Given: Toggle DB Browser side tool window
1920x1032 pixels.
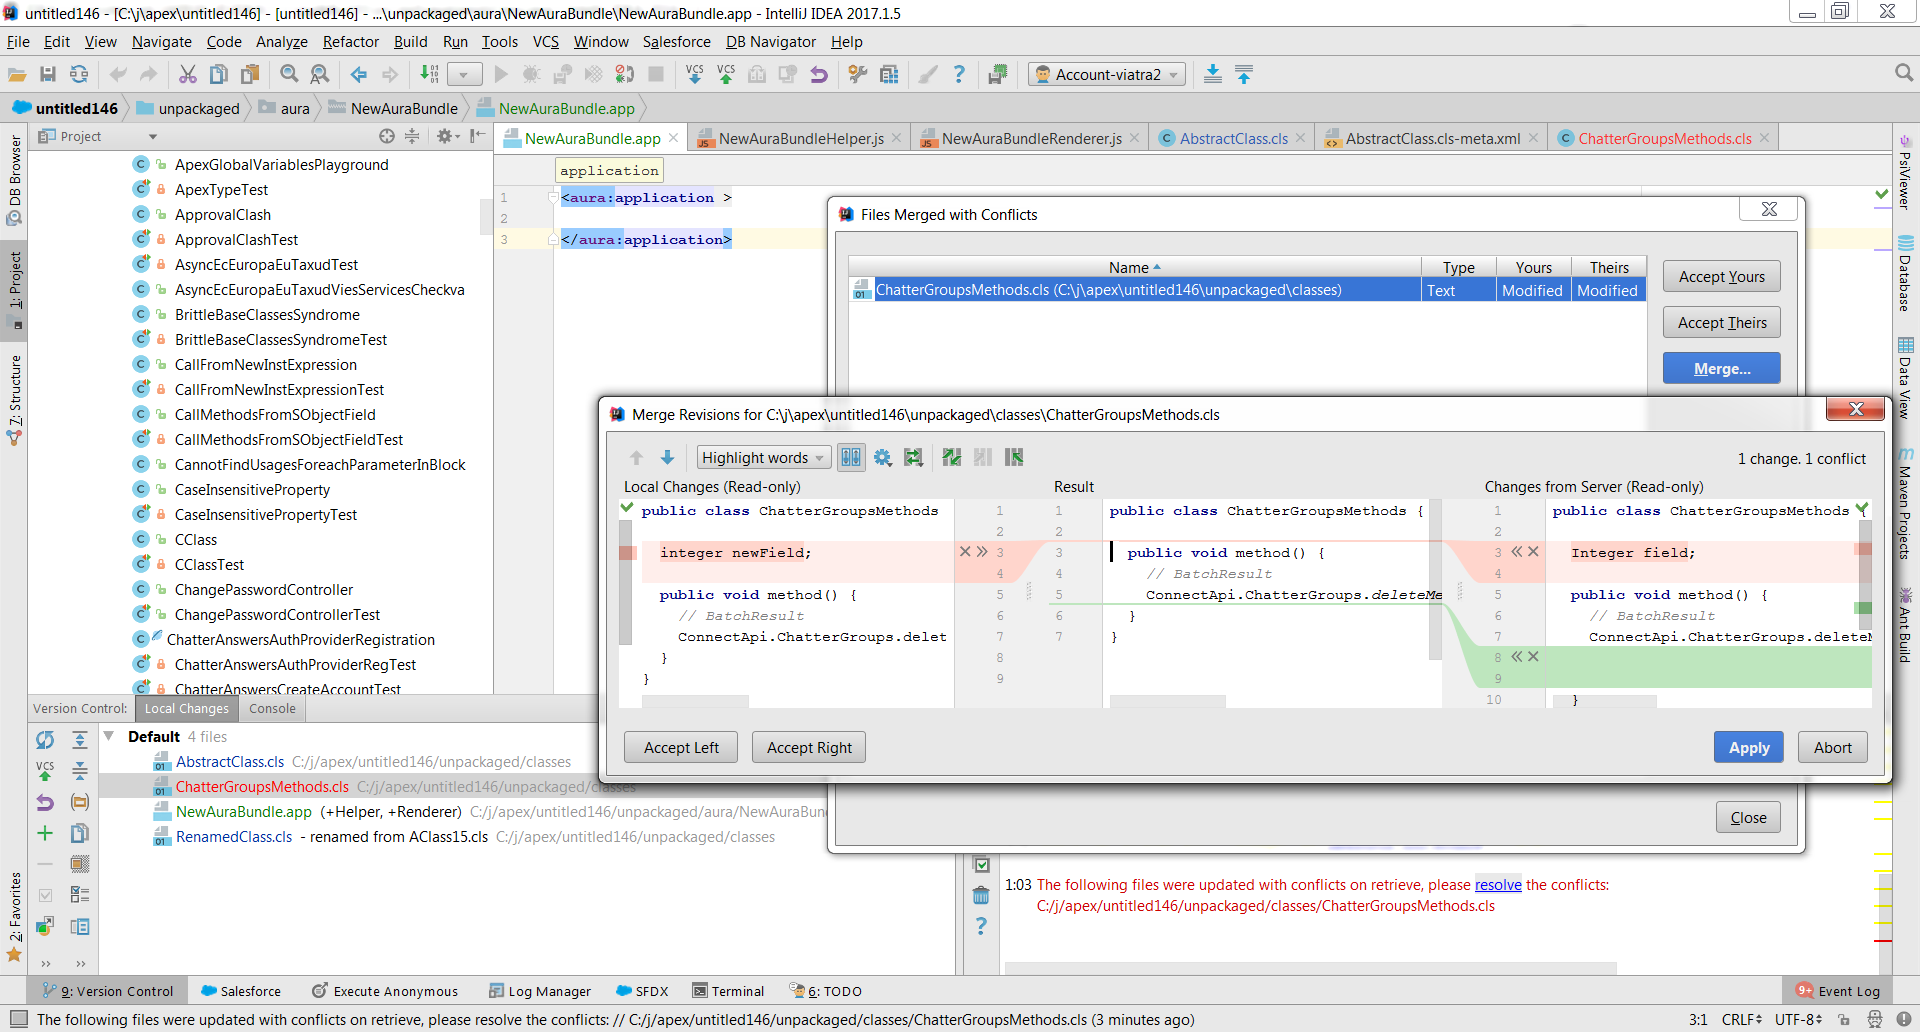Looking at the screenshot, I should coord(14,180).
